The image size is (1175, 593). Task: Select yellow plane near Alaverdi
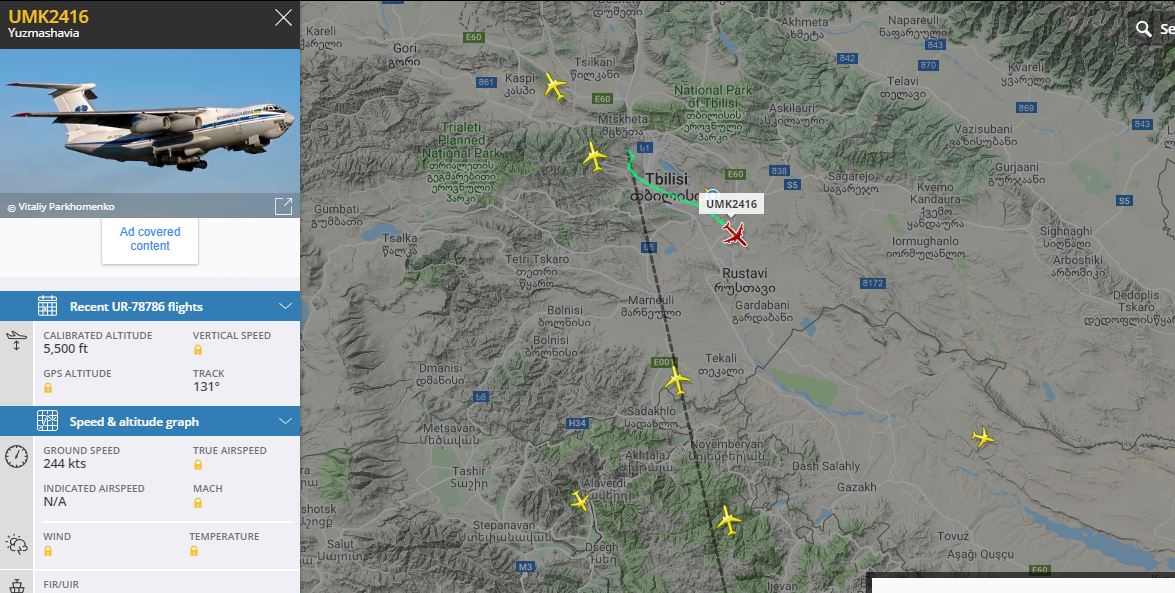click(x=579, y=500)
